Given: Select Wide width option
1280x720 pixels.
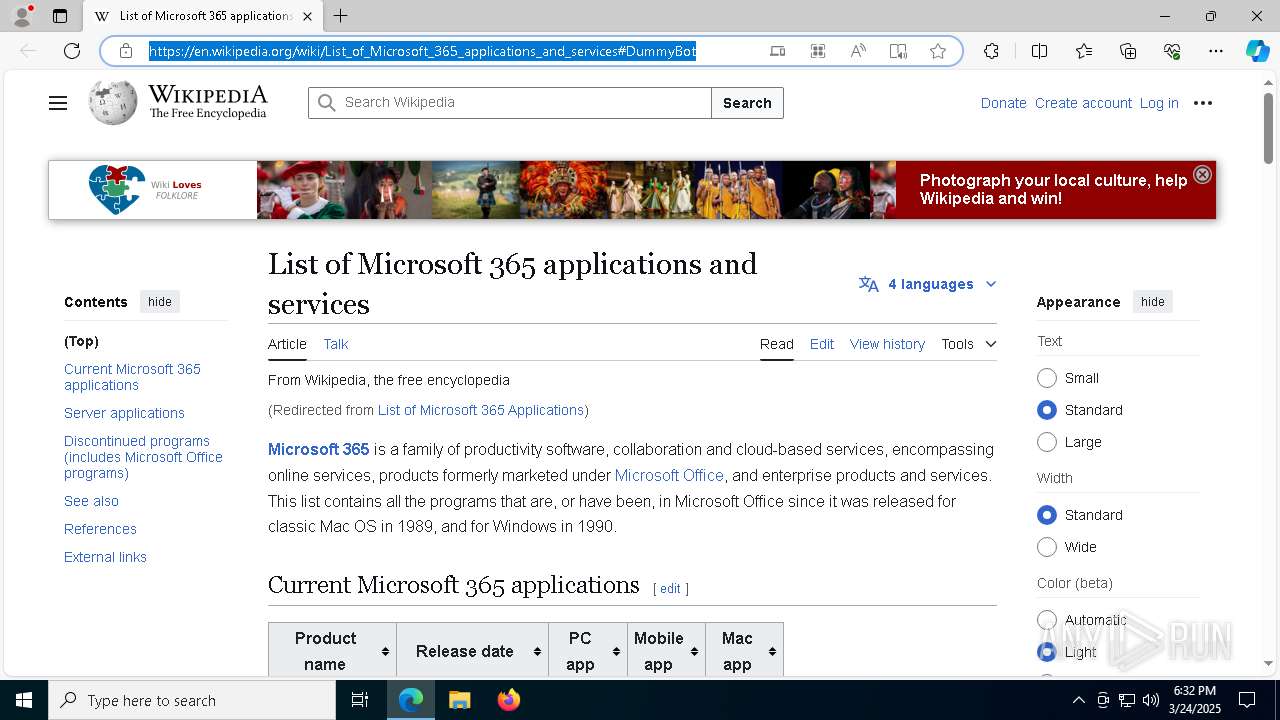Looking at the screenshot, I should point(1047,547).
